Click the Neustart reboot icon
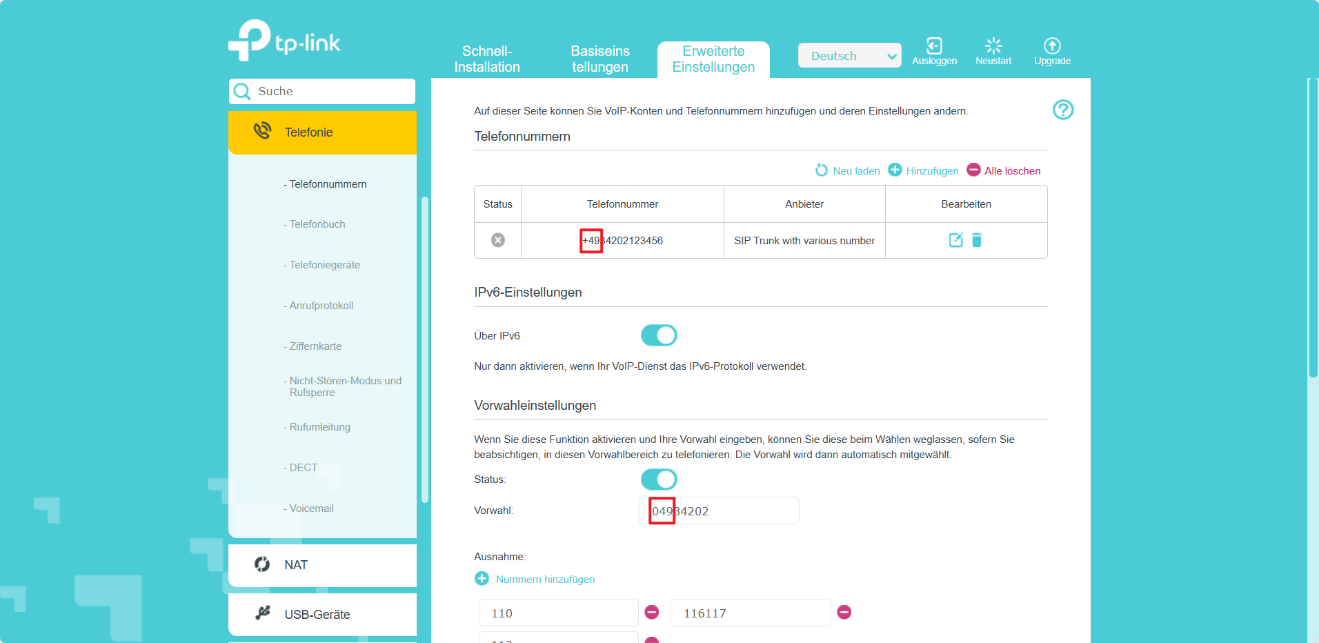Screen dimensions: 1319x643 tap(993, 47)
